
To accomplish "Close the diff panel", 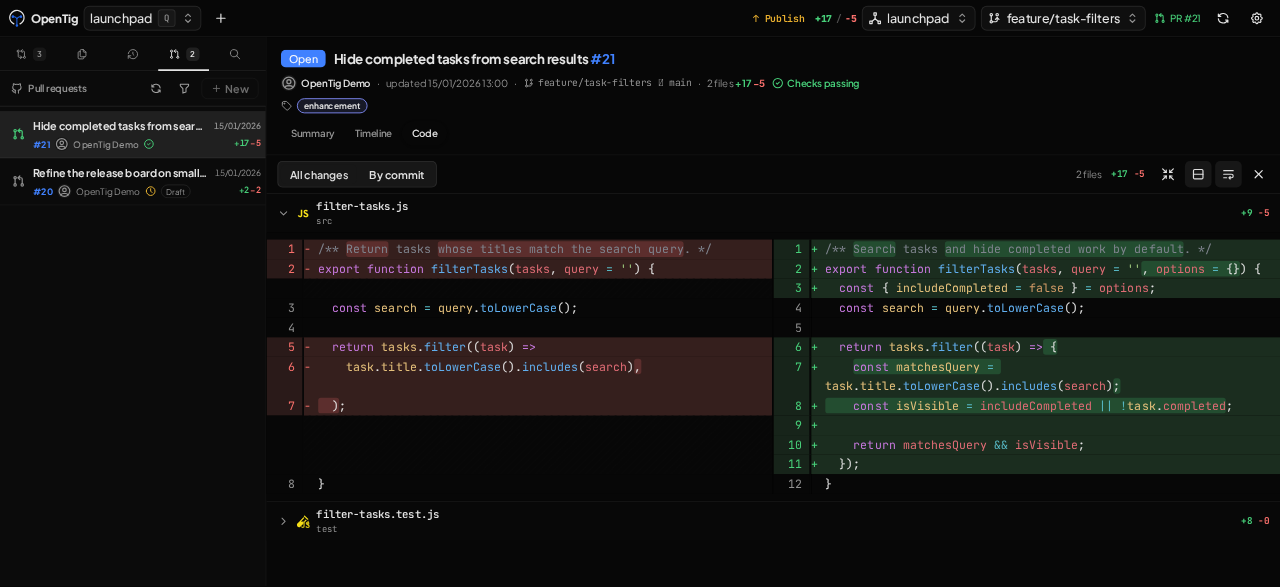I will click(x=1259, y=174).
